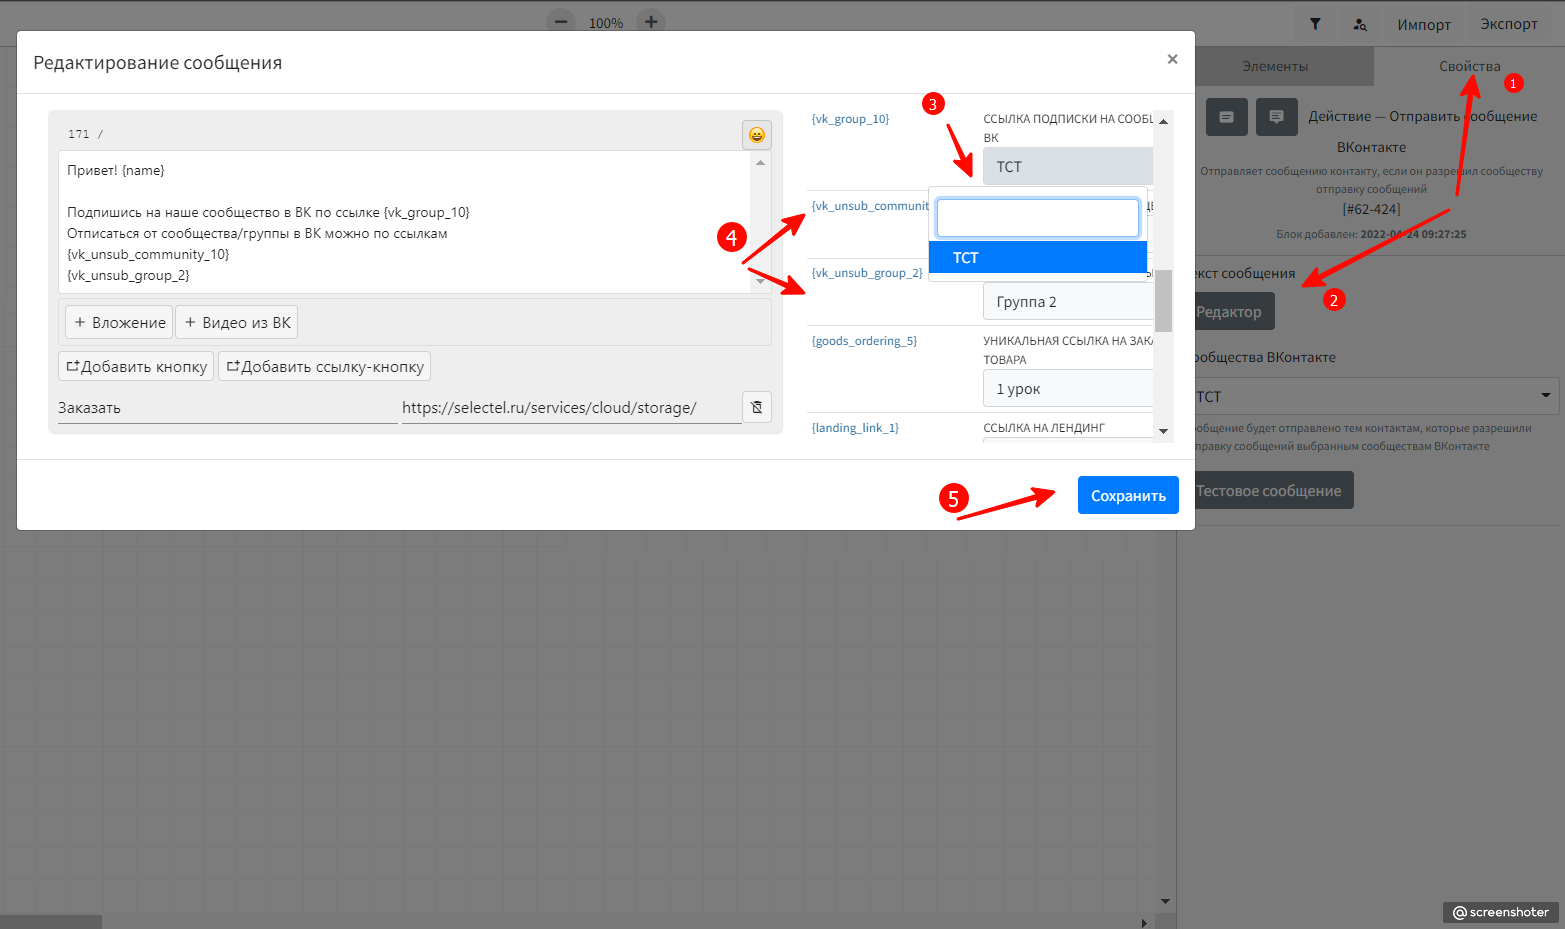Zoom in with the plus icon
Viewport: 1565px width, 929px height.
pyautogui.click(x=650, y=21)
